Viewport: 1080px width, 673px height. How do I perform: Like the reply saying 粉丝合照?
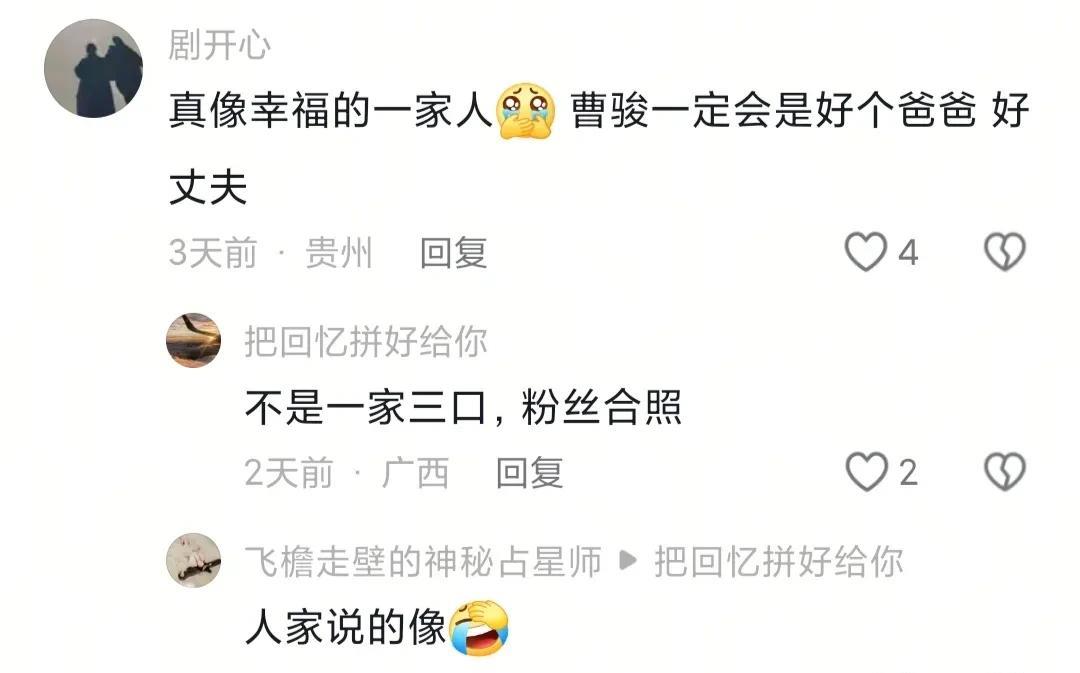(x=866, y=472)
